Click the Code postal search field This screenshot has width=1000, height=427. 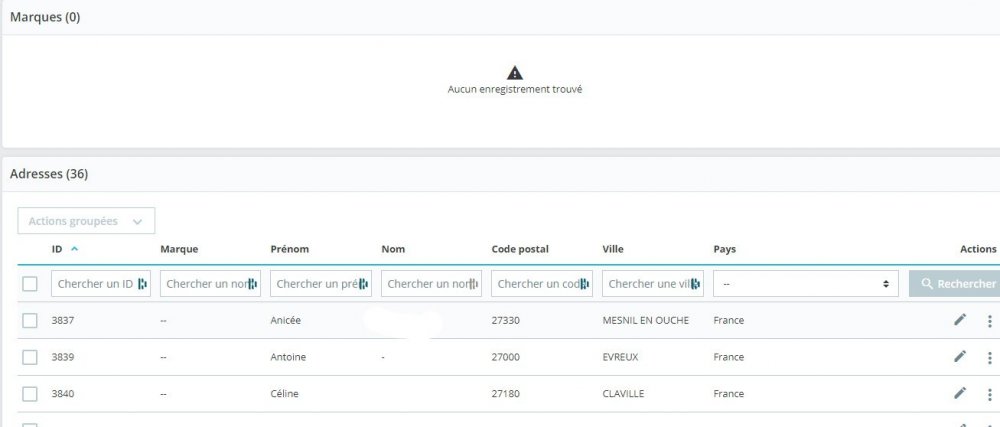pyautogui.click(x=536, y=284)
